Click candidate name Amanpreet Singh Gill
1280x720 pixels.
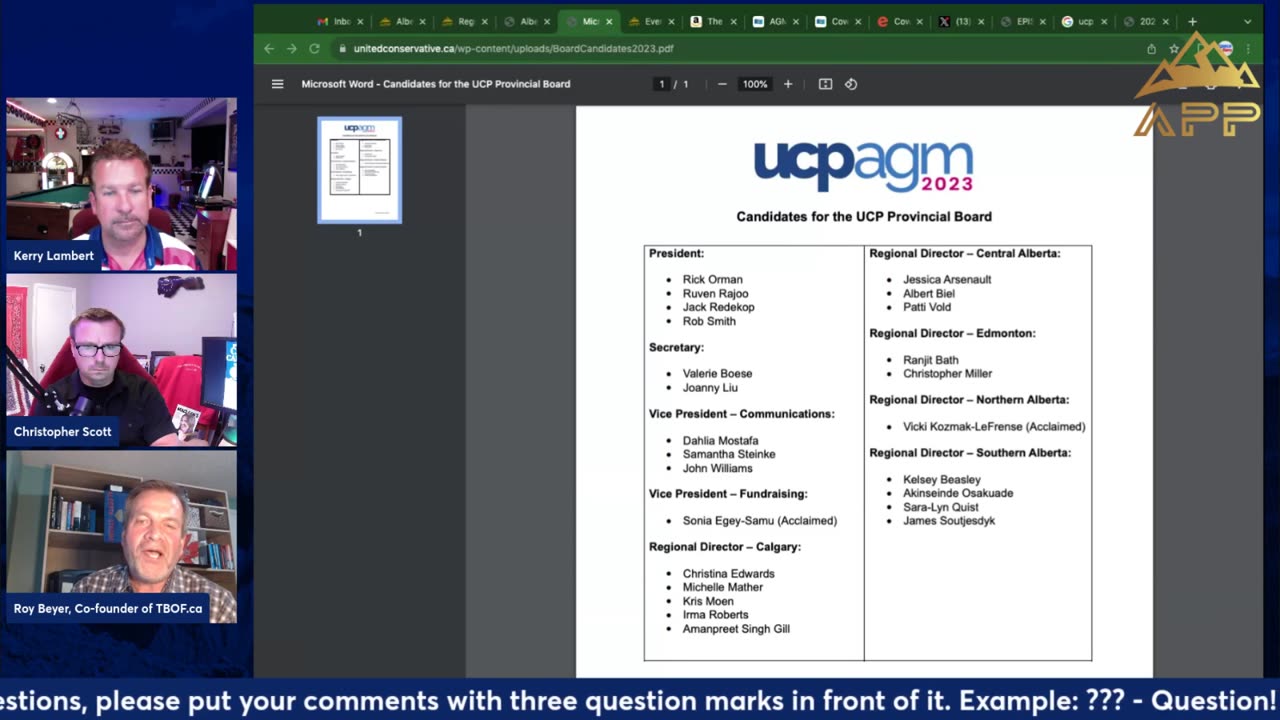736,629
